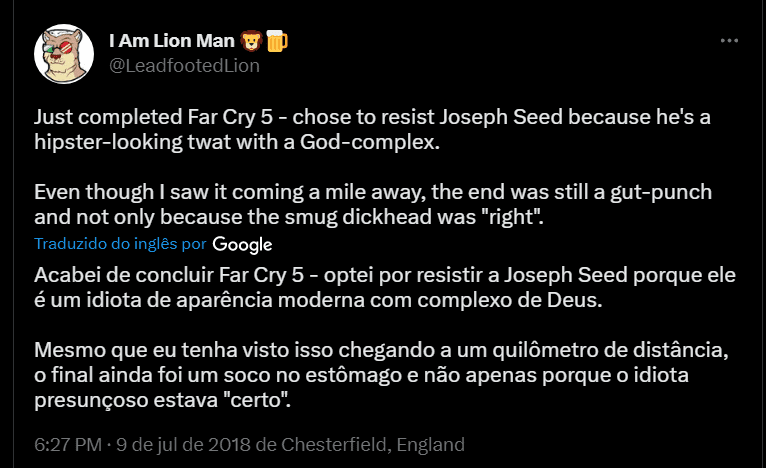
Task: Open the three-dot more options menu
Action: 730,41
